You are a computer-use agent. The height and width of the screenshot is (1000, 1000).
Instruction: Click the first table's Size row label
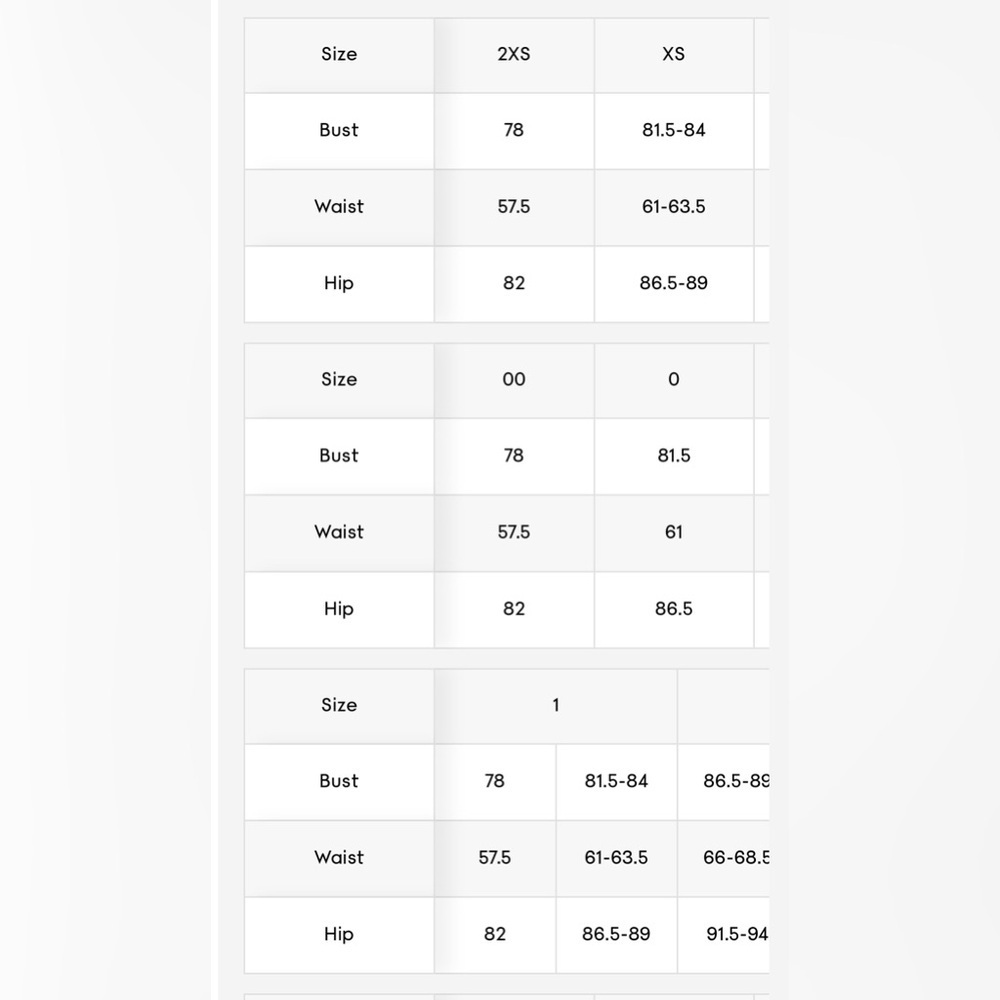(x=339, y=55)
